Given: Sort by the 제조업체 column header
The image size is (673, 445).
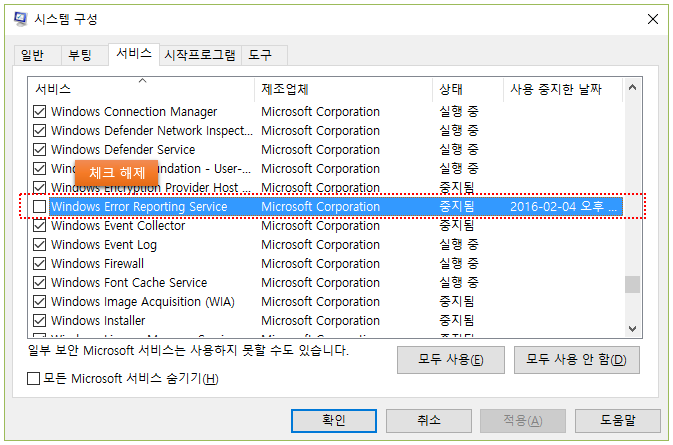Looking at the screenshot, I should [x=343, y=89].
